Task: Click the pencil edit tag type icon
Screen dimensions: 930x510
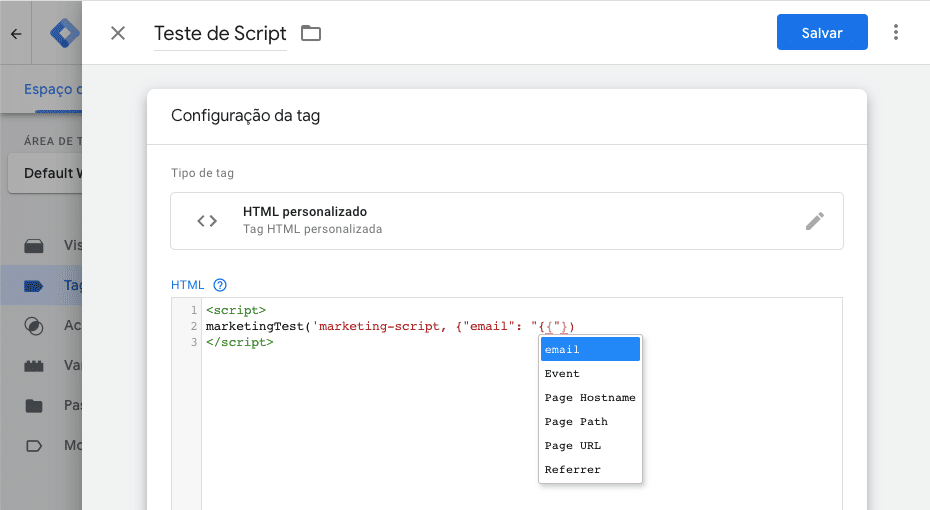Action: coord(815,221)
